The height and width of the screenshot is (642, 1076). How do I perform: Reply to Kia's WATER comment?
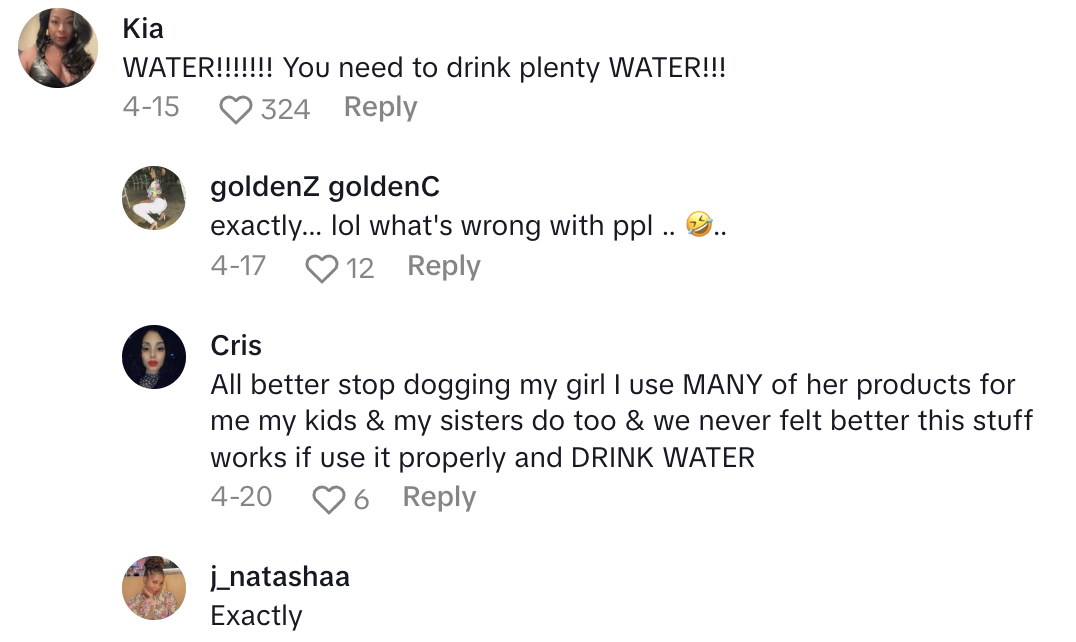click(x=380, y=108)
